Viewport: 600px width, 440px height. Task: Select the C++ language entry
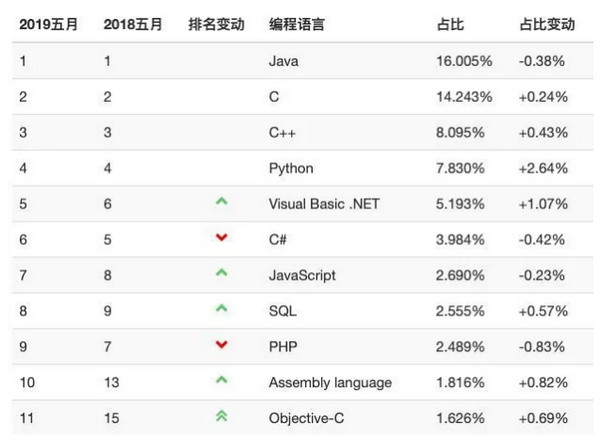point(283,132)
